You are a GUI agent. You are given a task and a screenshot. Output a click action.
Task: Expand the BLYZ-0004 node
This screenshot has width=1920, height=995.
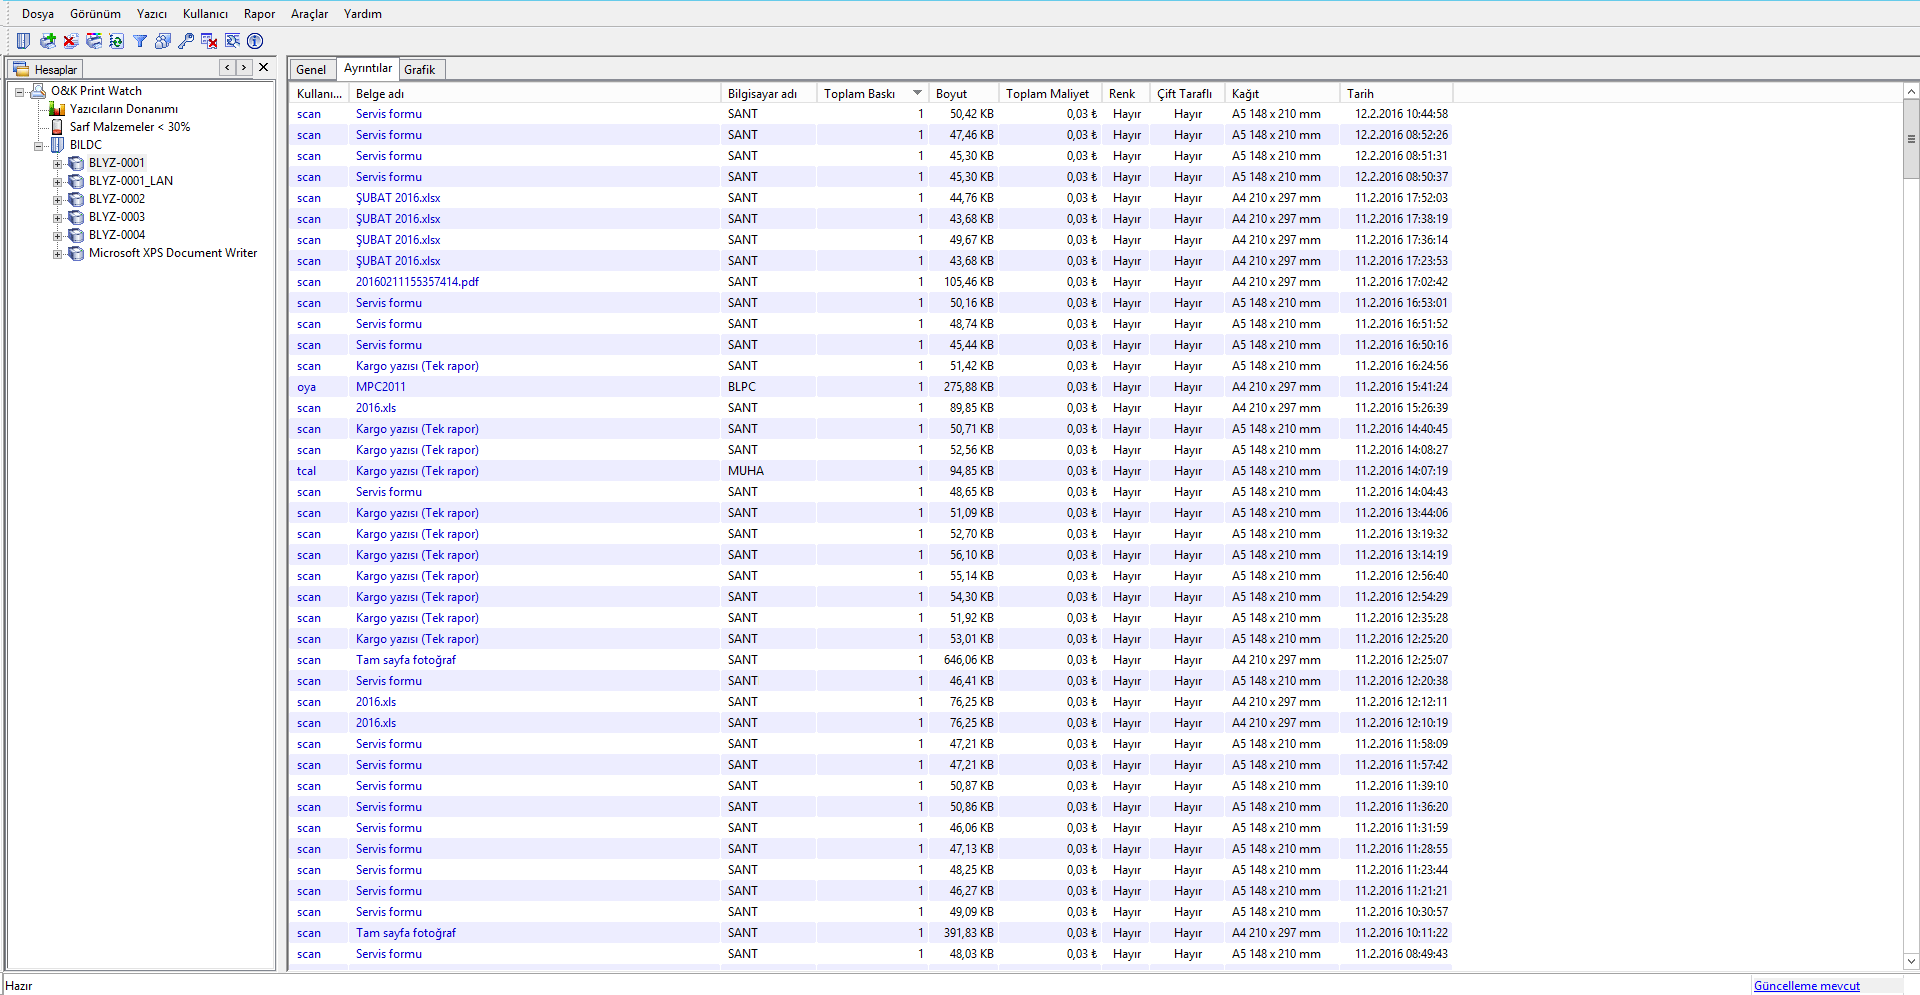(x=57, y=236)
